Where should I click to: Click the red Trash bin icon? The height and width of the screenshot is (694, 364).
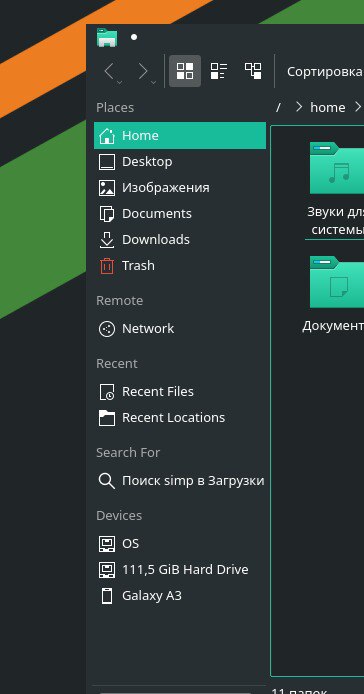[107, 266]
